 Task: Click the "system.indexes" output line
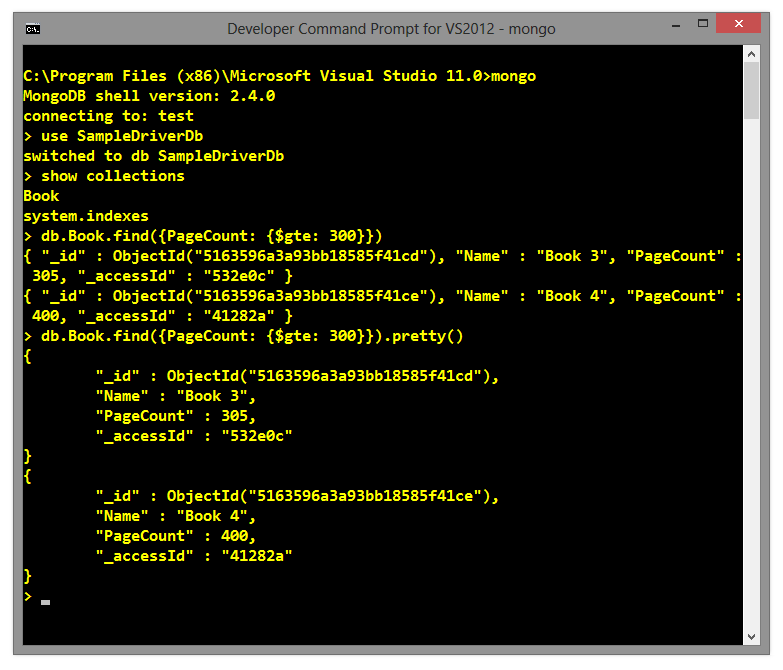pos(85,216)
